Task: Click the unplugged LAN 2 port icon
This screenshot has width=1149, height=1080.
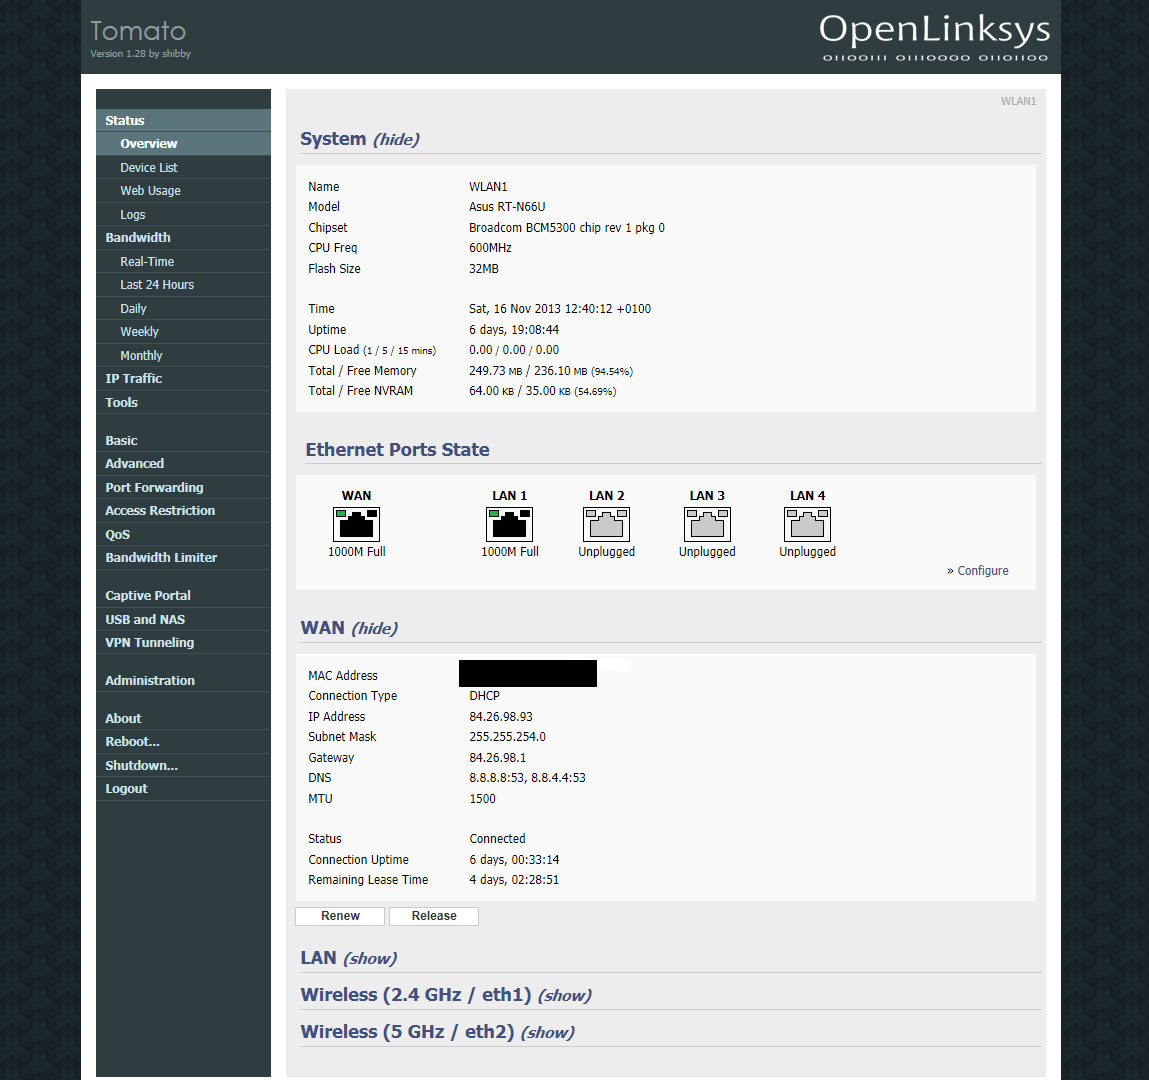Action: click(606, 524)
